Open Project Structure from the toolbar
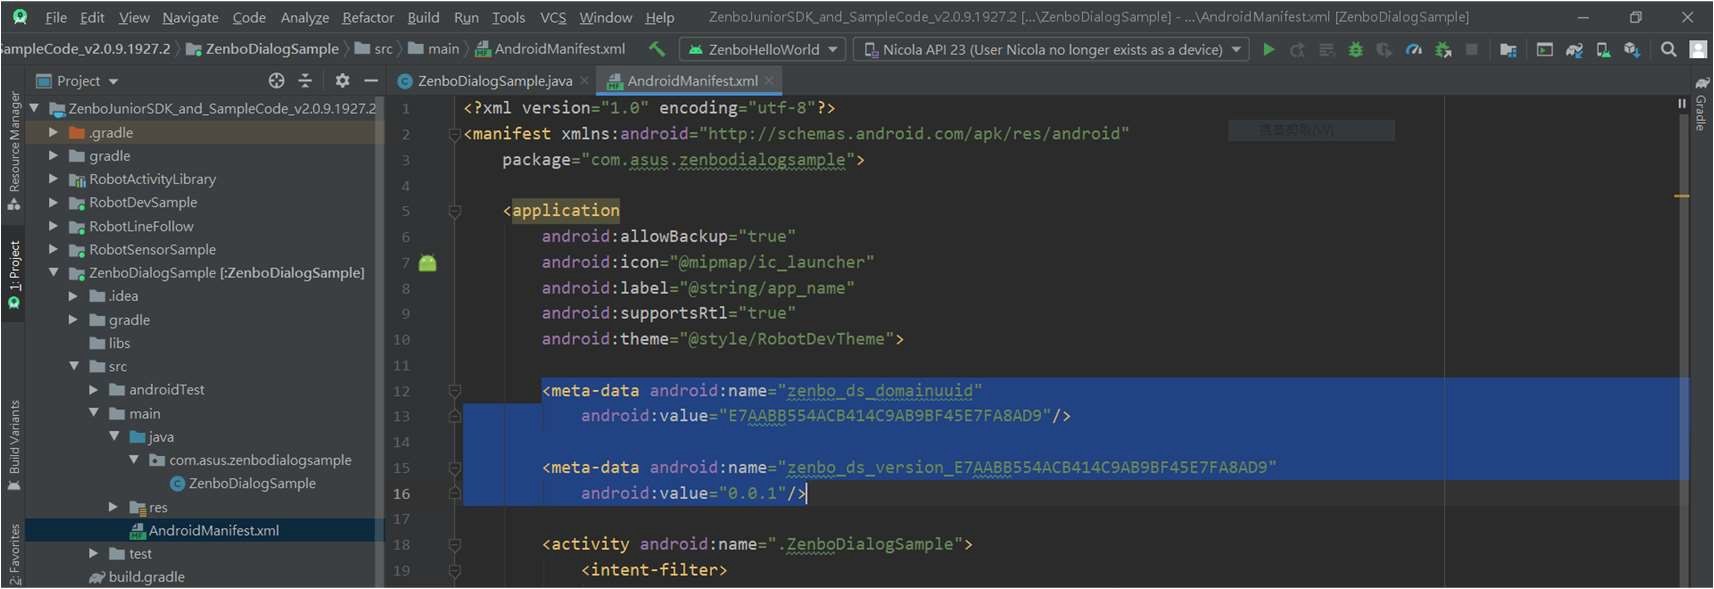The image size is (1714, 589). 1508,49
